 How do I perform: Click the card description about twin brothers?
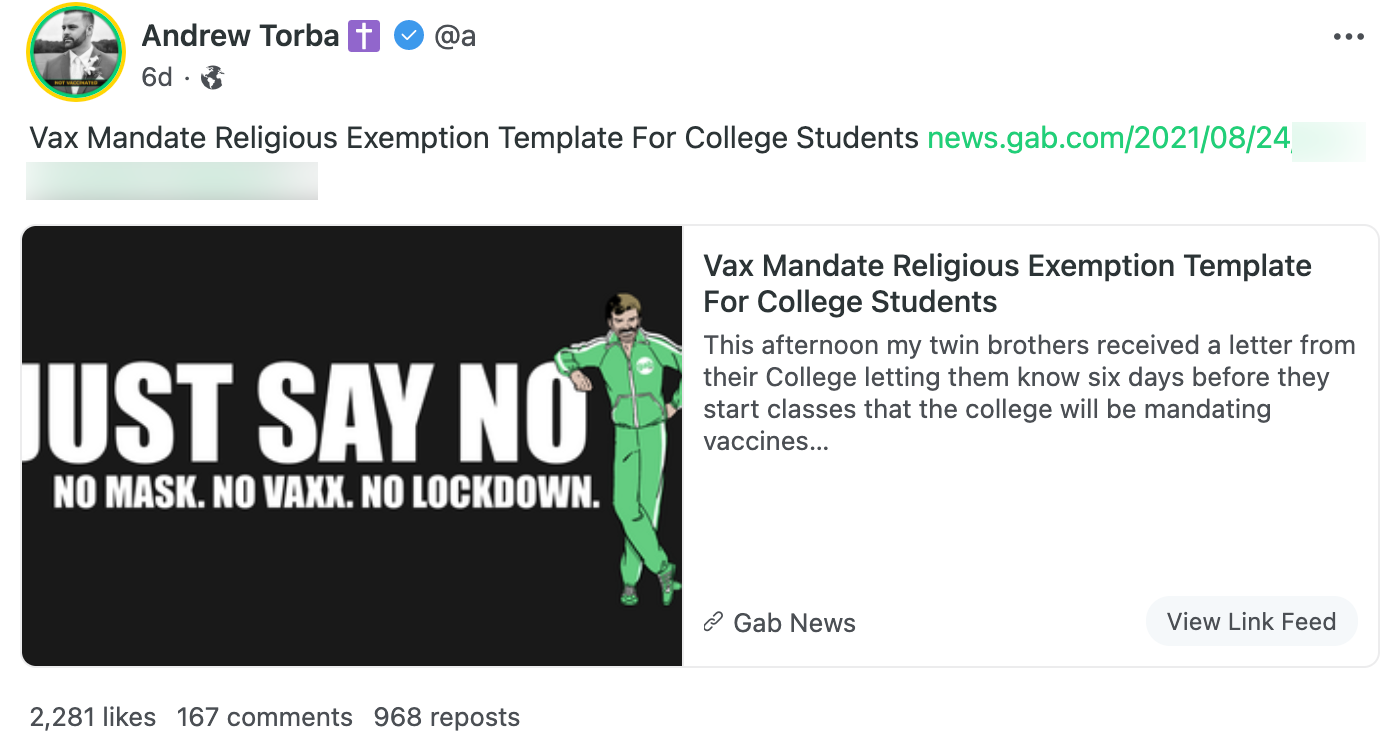pos(1029,393)
